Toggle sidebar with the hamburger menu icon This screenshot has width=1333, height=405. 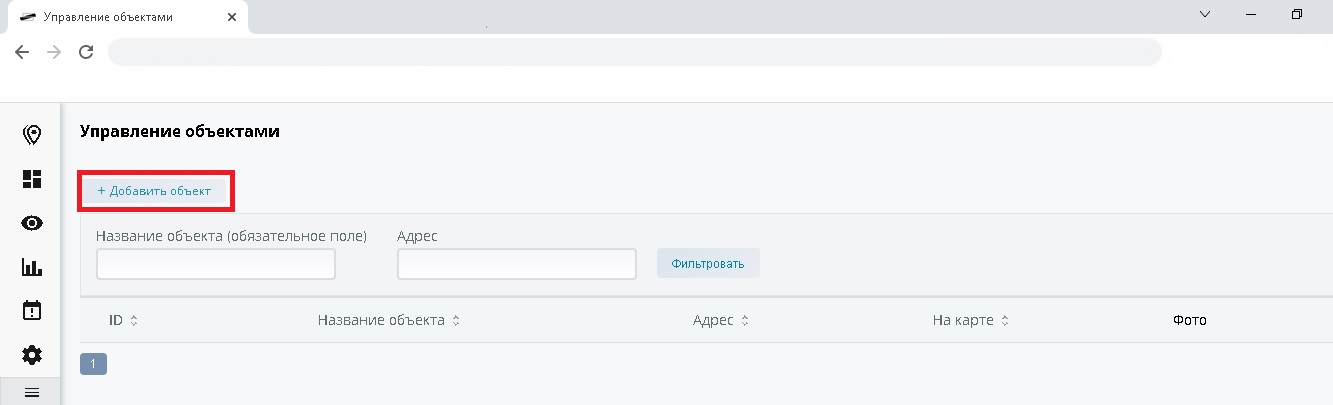[31, 393]
